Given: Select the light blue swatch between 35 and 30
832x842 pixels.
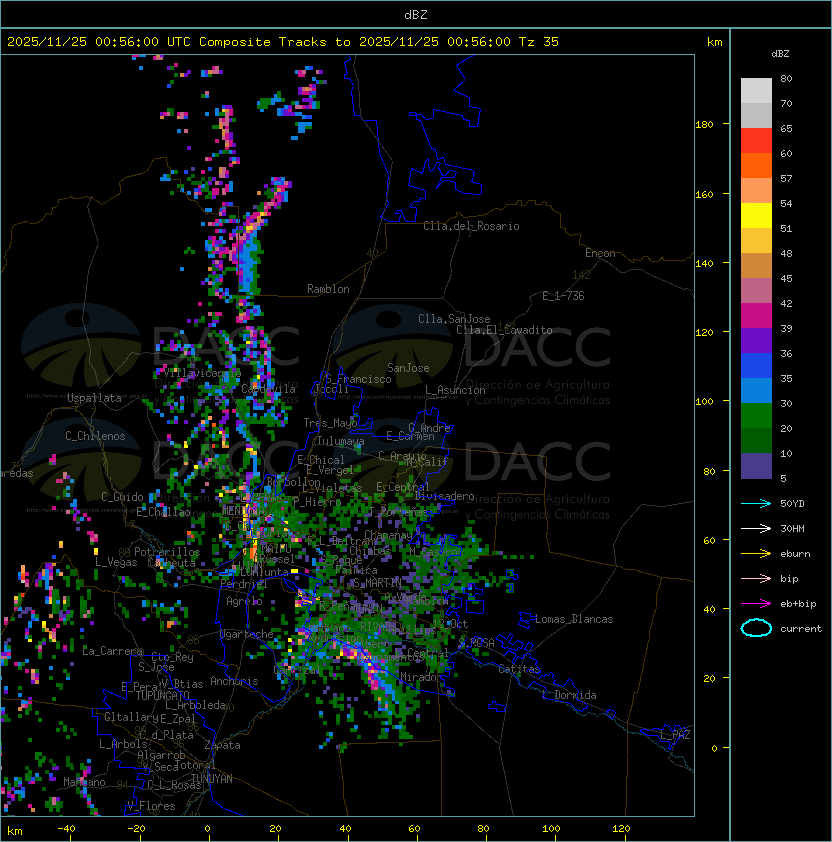Looking at the screenshot, I should click(756, 391).
